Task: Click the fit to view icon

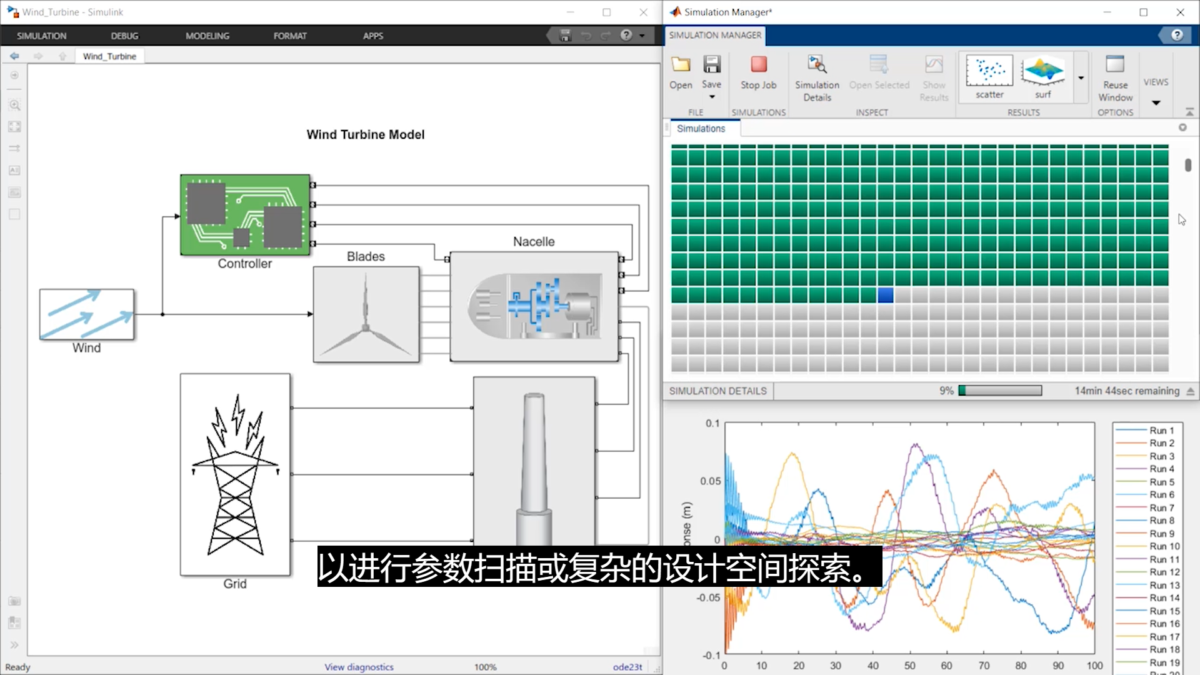Action: coord(14,127)
